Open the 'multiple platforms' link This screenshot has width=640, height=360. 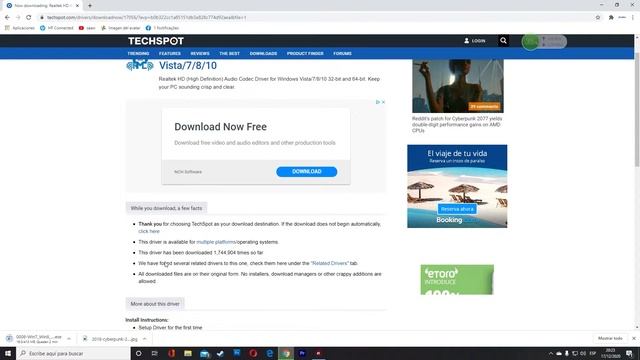click(x=216, y=242)
